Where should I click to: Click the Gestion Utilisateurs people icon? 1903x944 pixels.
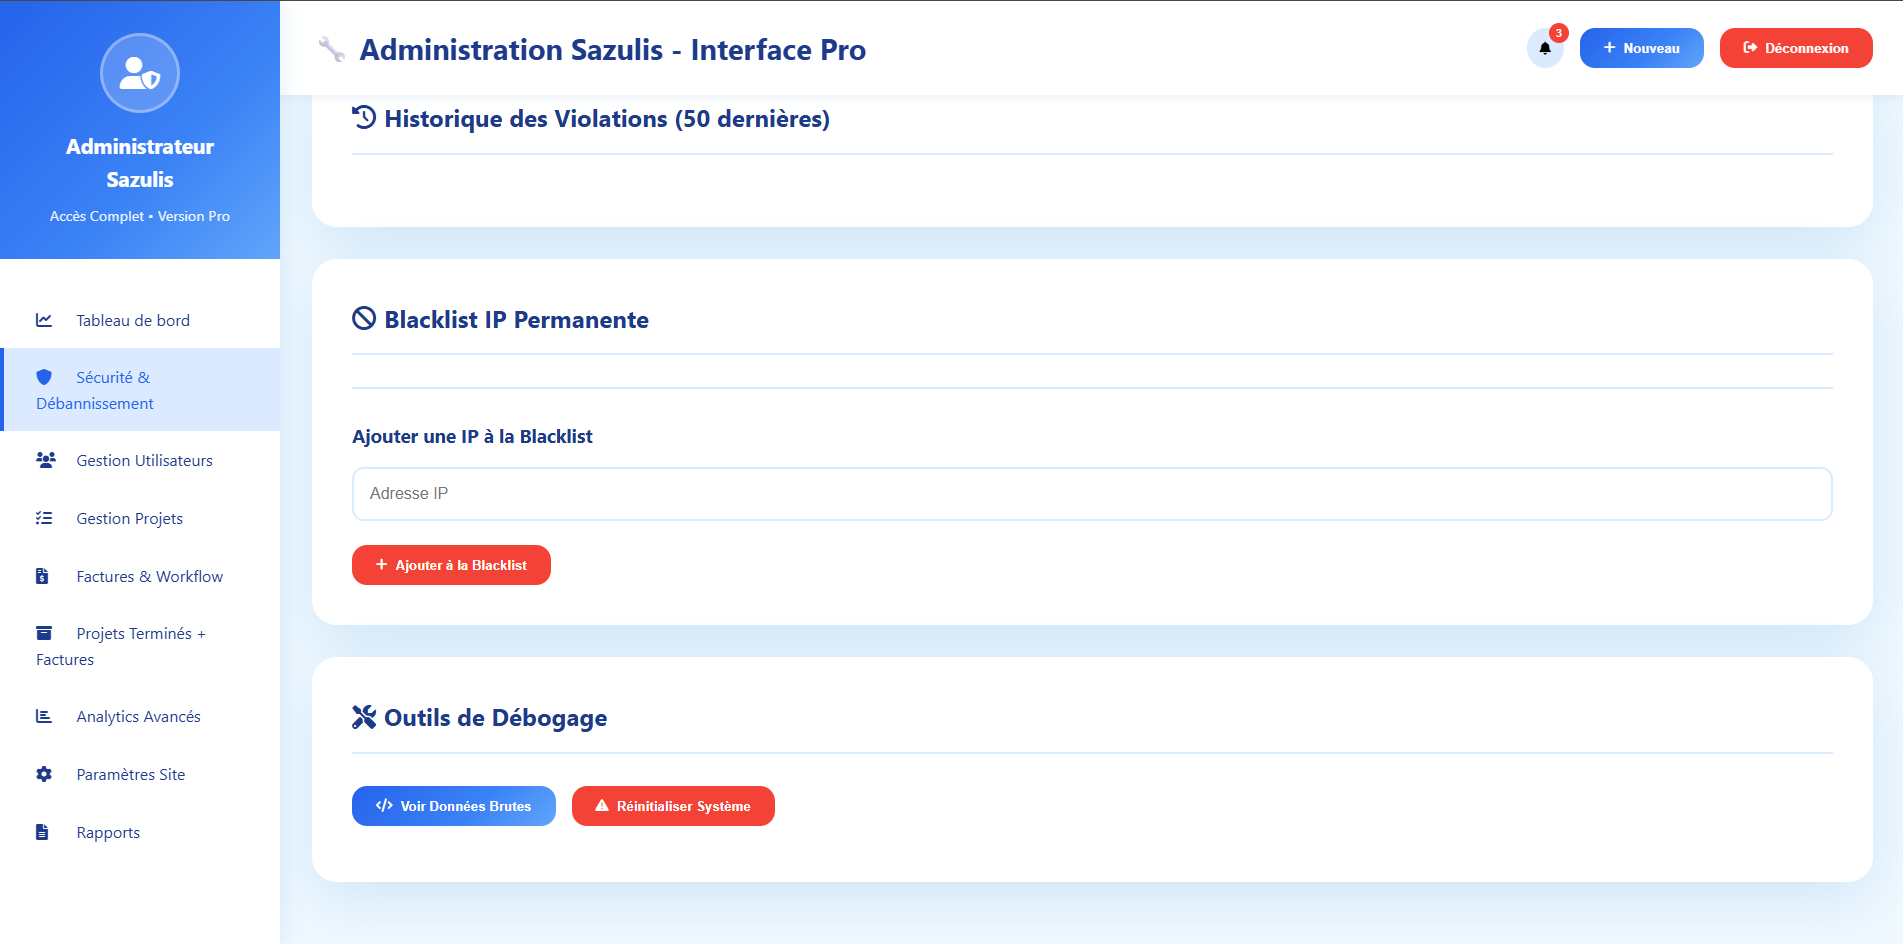[x=45, y=460]
